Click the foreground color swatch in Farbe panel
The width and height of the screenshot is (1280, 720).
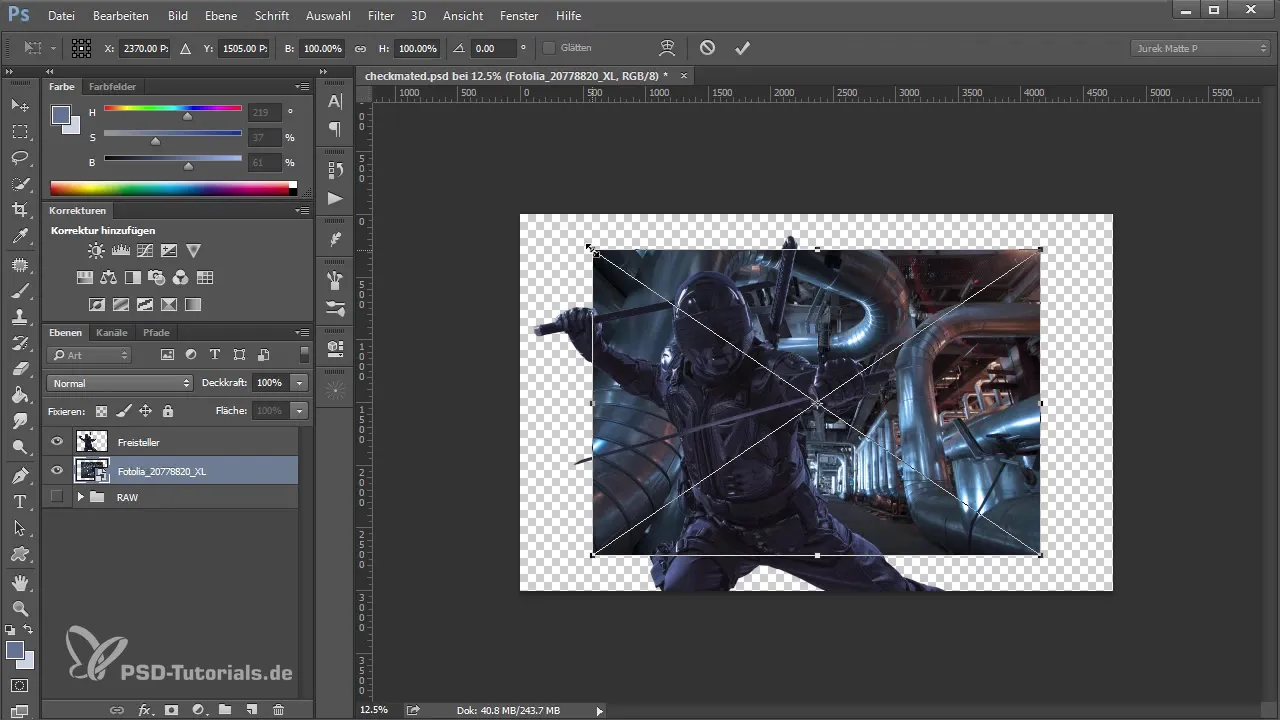tap(61, 114)
